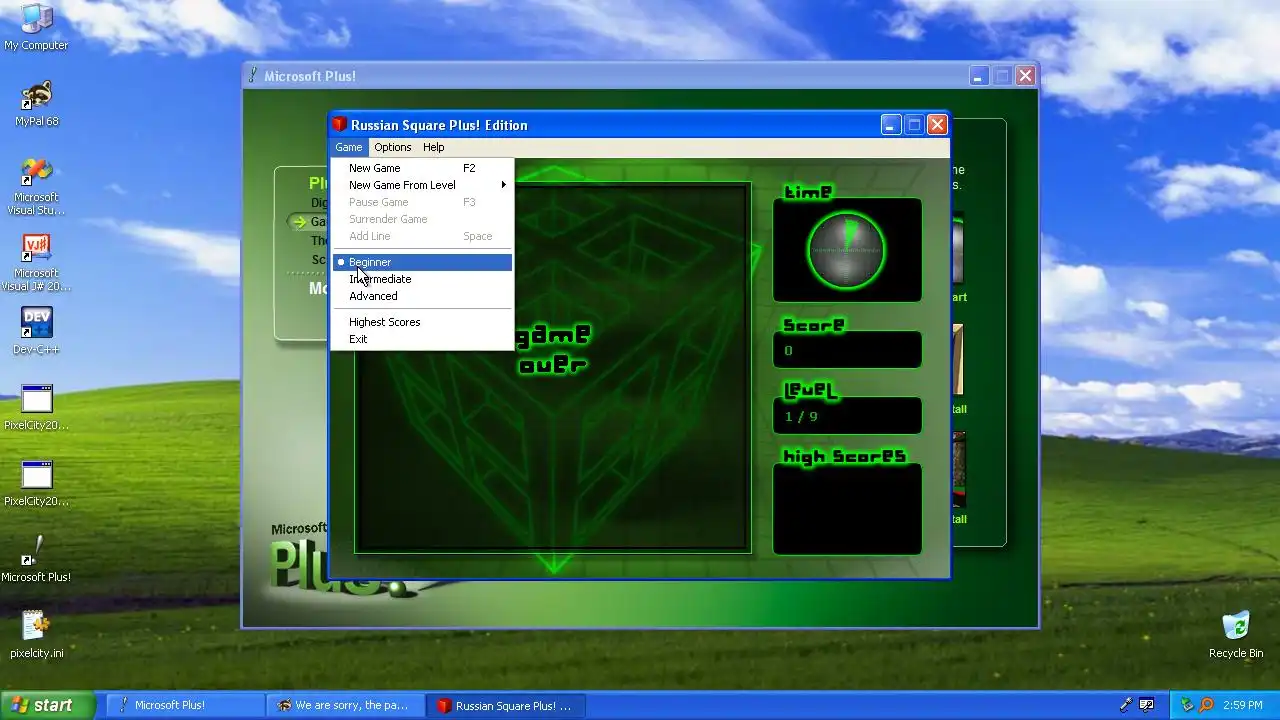
Task: Click the language bar tools icon
Action: [x=1147, y=705]
